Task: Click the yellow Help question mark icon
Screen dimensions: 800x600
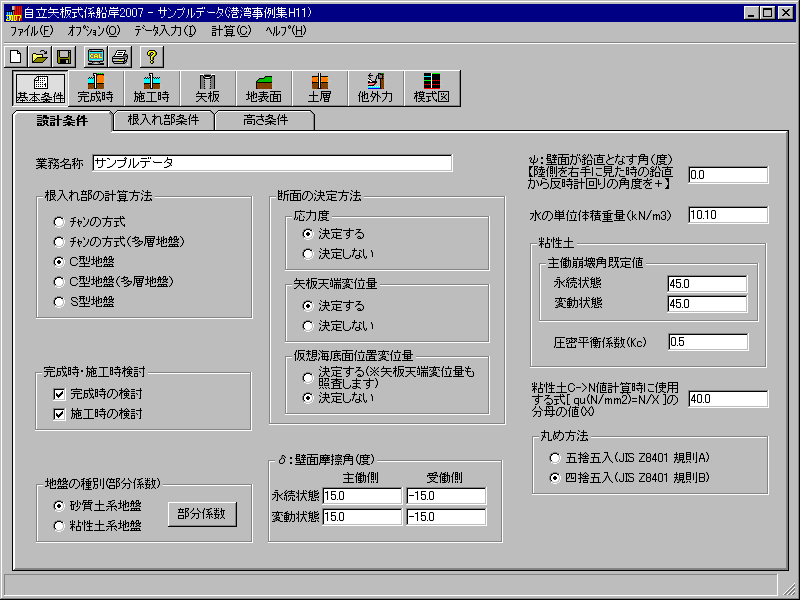Action: [152, 57]
